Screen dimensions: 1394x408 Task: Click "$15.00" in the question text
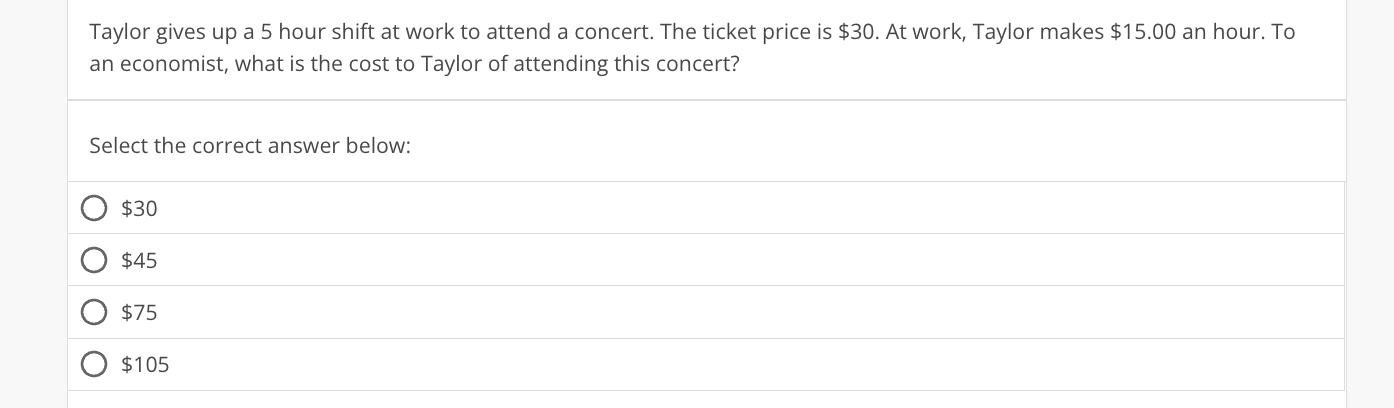(1143, 31)
